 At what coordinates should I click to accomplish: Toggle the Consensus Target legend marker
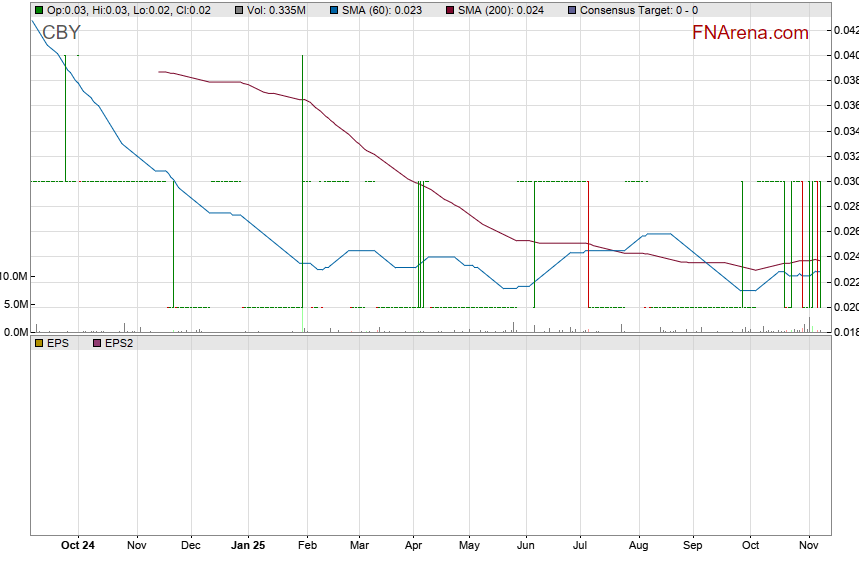571,10
